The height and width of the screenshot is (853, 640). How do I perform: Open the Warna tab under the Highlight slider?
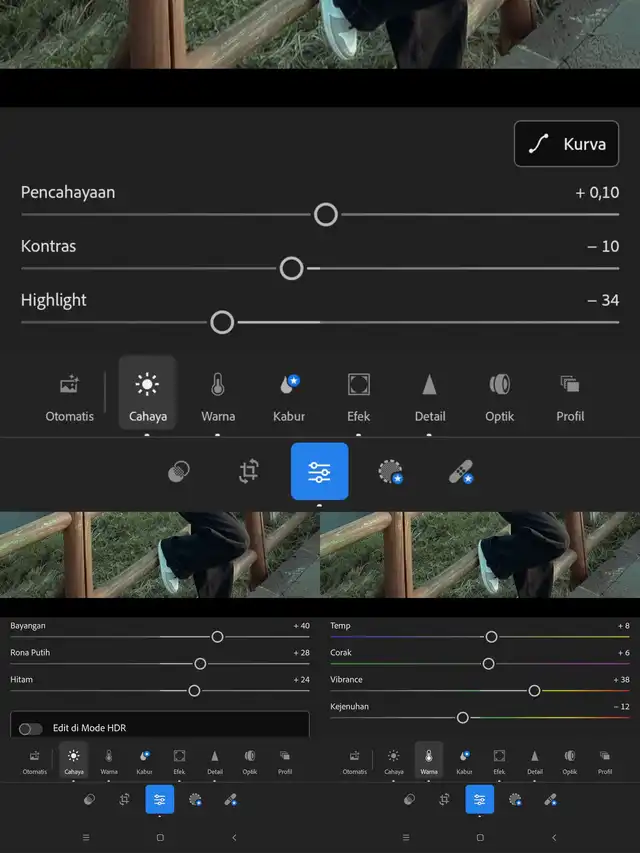coord(218,394)
